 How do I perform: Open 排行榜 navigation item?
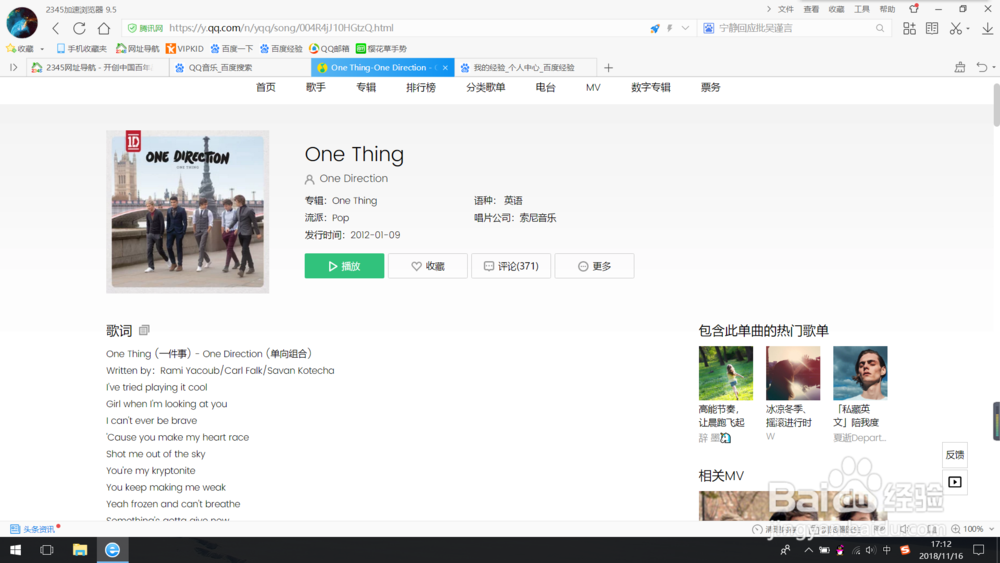tap(421, 87)
